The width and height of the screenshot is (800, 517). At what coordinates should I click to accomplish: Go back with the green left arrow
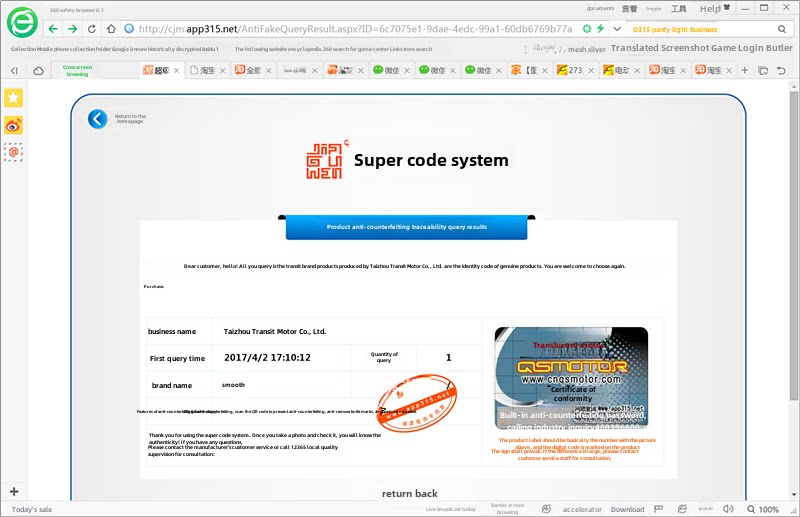pos(53,29)
